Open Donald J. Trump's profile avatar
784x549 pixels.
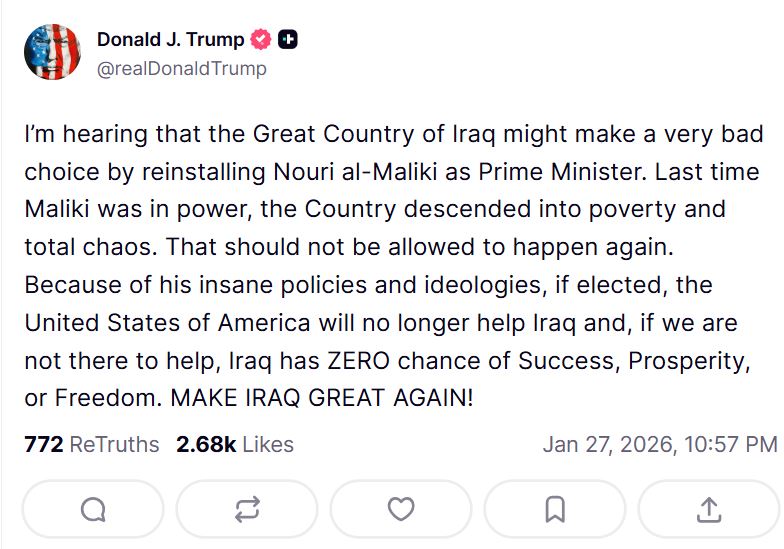[x=52, y=51]
